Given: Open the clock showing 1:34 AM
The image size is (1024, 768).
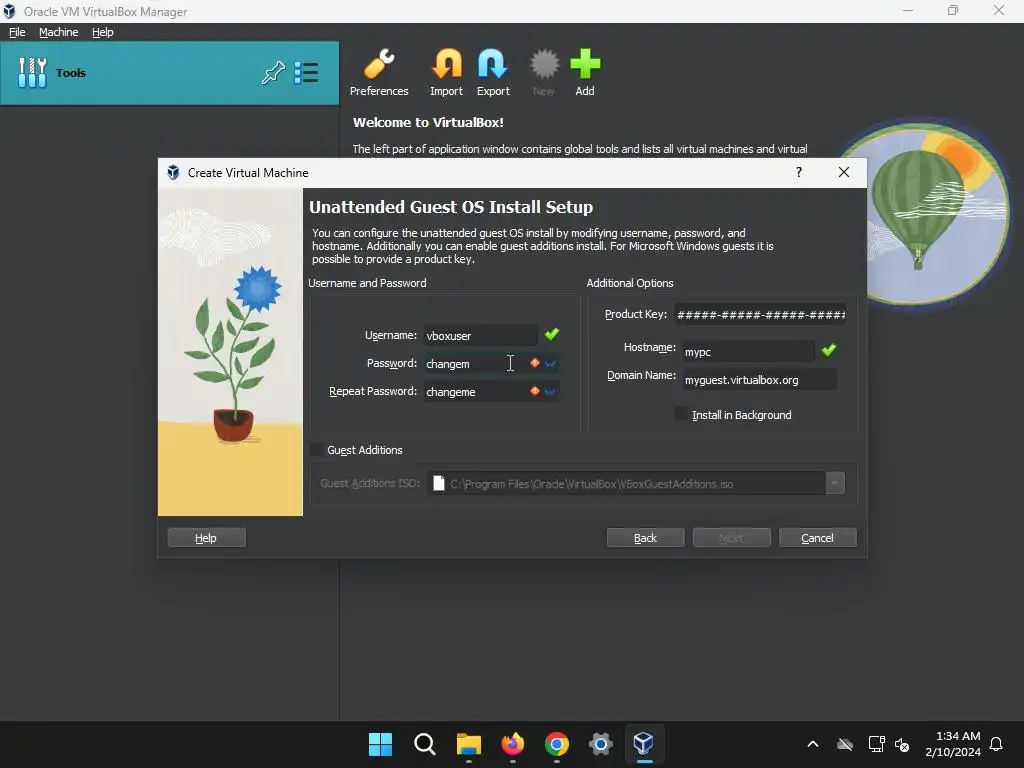Looking at the screenshot, I should pos(953,744).
